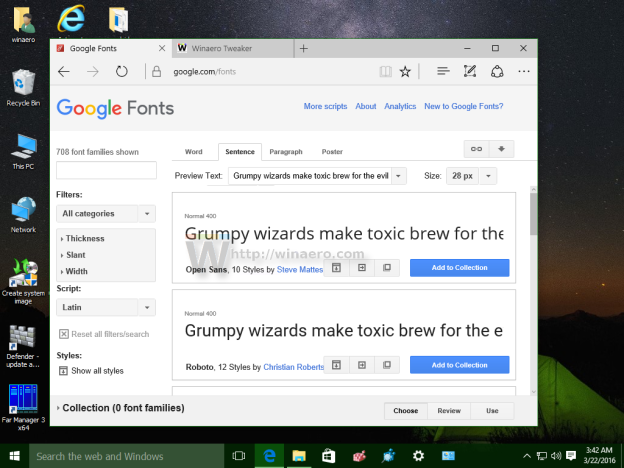Viewport: 624px width, 468px height.
Task: Expand the Width filter
Action: click(74, 271)
